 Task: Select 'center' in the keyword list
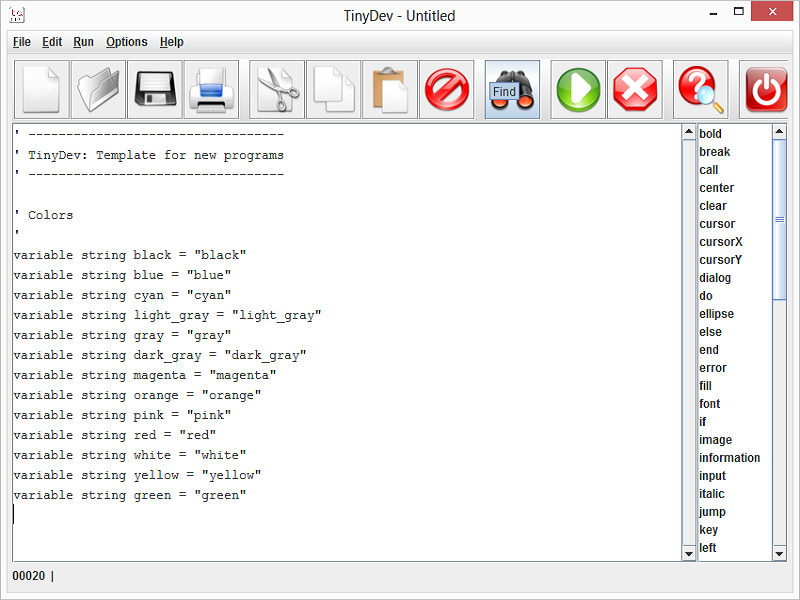[716, 188]
